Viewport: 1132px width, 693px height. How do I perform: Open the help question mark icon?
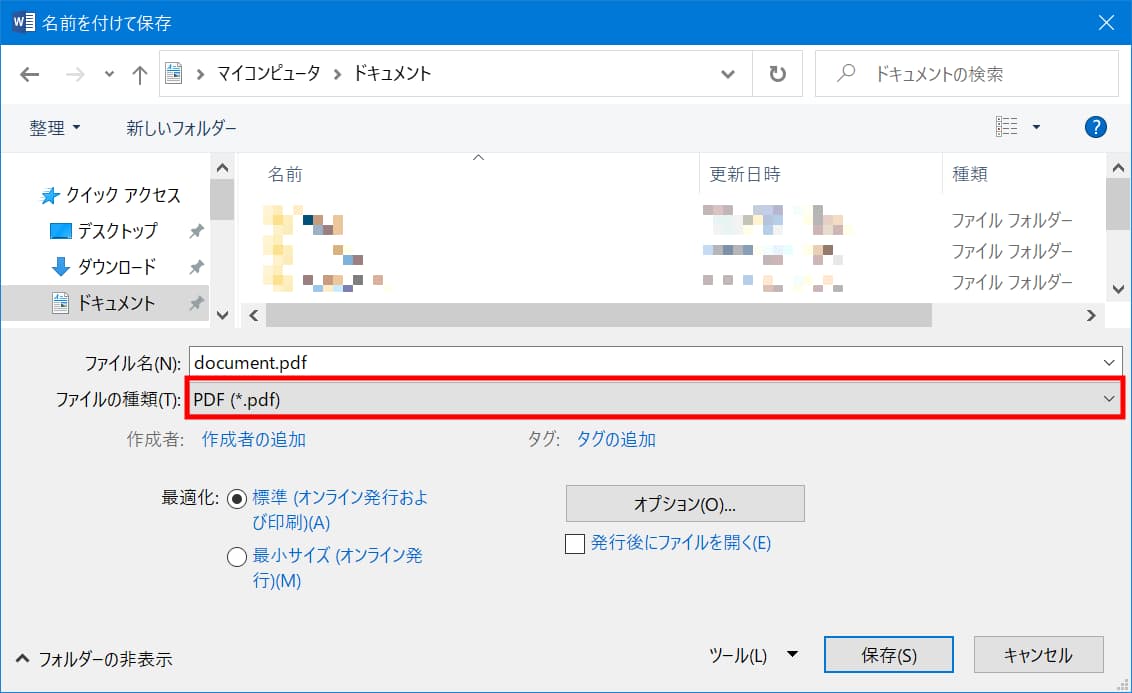click(x=1095, y=127)
